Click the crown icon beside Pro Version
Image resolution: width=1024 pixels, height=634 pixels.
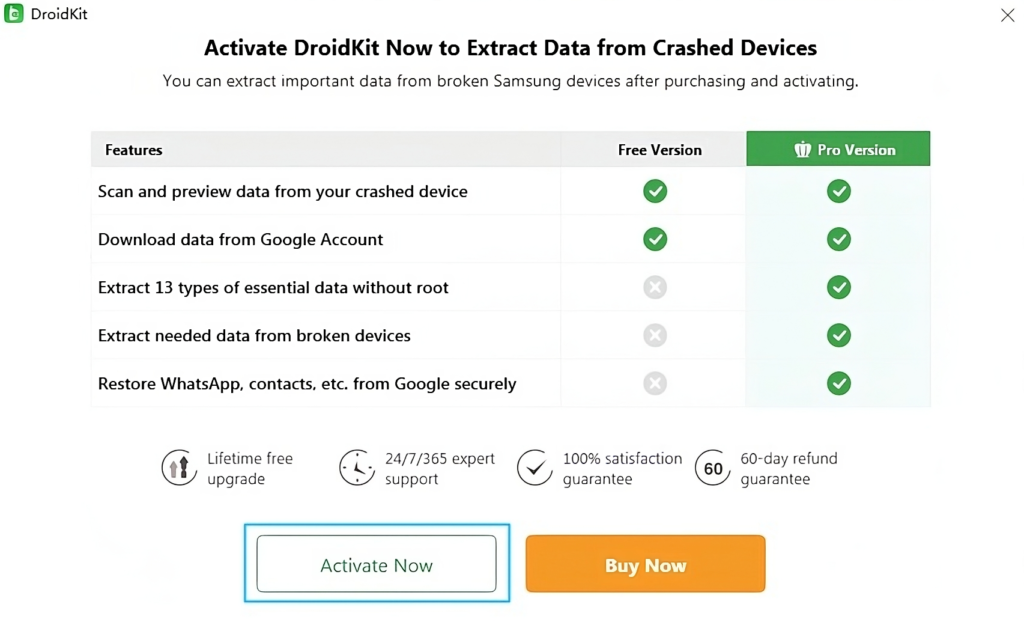(x=802, y=148)
